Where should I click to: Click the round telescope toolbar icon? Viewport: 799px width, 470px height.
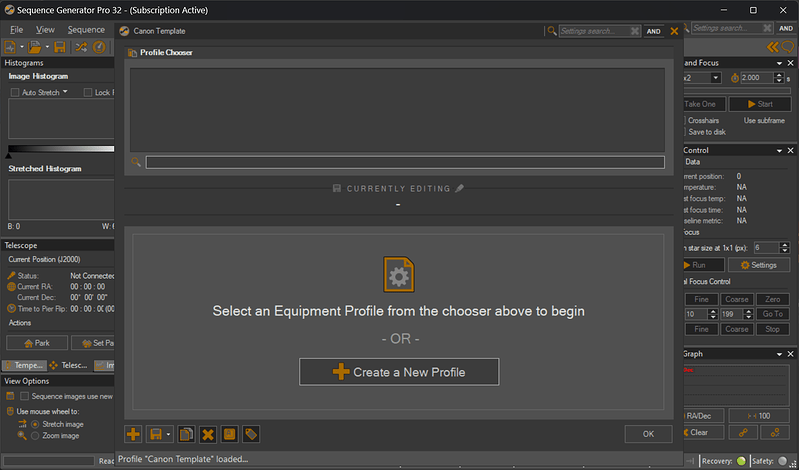tap(99, 47)
